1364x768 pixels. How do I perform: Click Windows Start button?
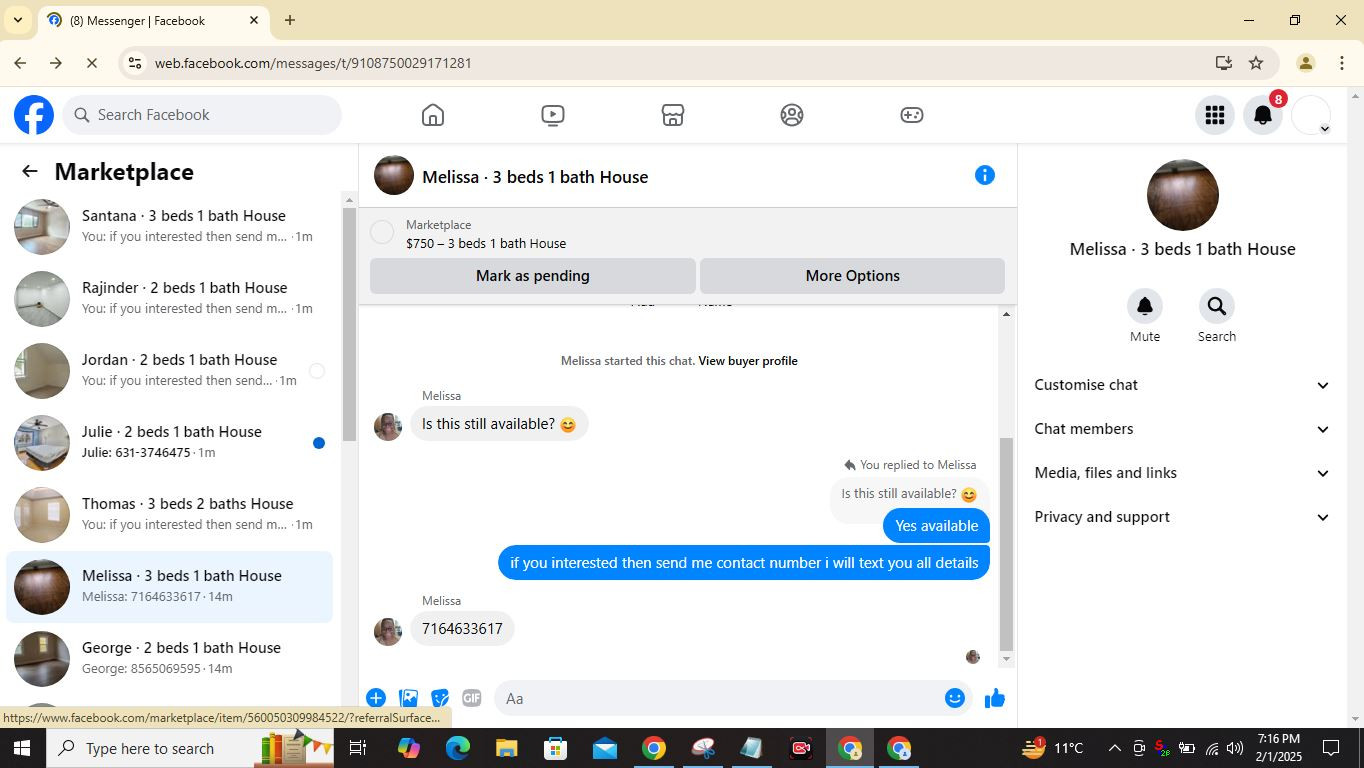click(x=21, y=748)
